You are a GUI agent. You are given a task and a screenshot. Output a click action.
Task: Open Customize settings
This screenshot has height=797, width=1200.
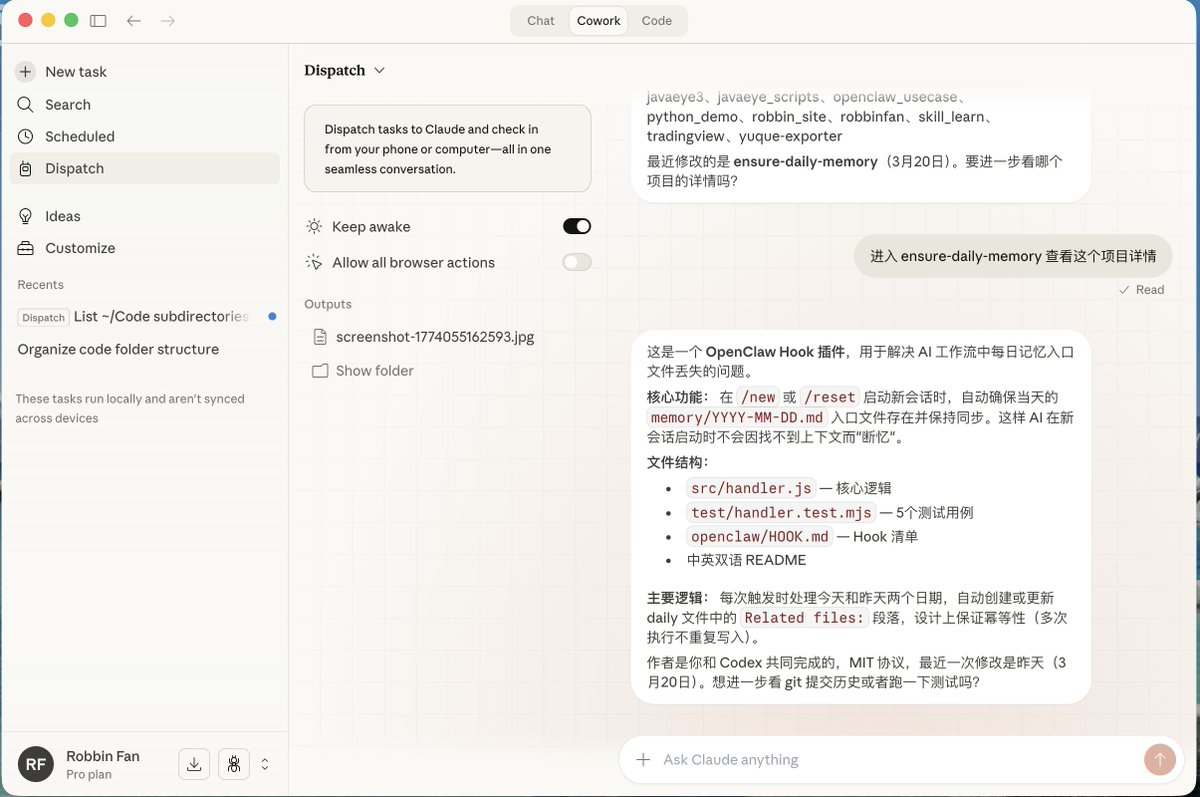[80, 248]
